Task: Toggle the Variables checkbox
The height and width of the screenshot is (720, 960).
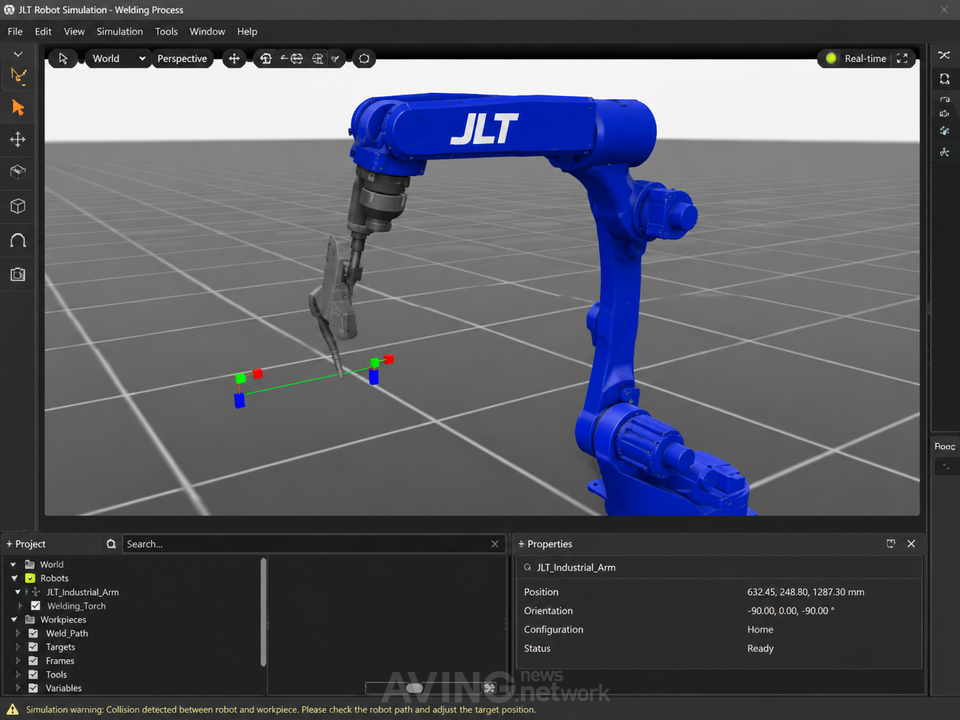Action: pyautogui.click(x=33, y=688)
